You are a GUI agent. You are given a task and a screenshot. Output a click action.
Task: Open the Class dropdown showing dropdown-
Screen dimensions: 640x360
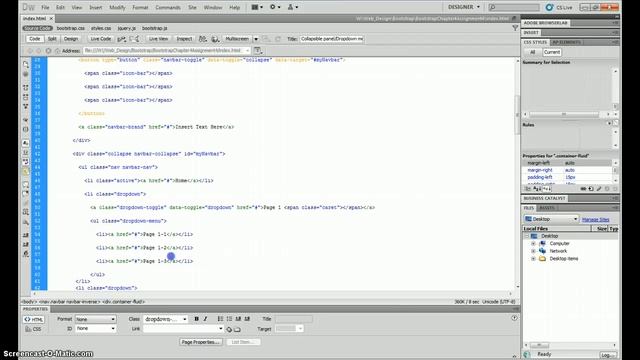pos(166,319)
